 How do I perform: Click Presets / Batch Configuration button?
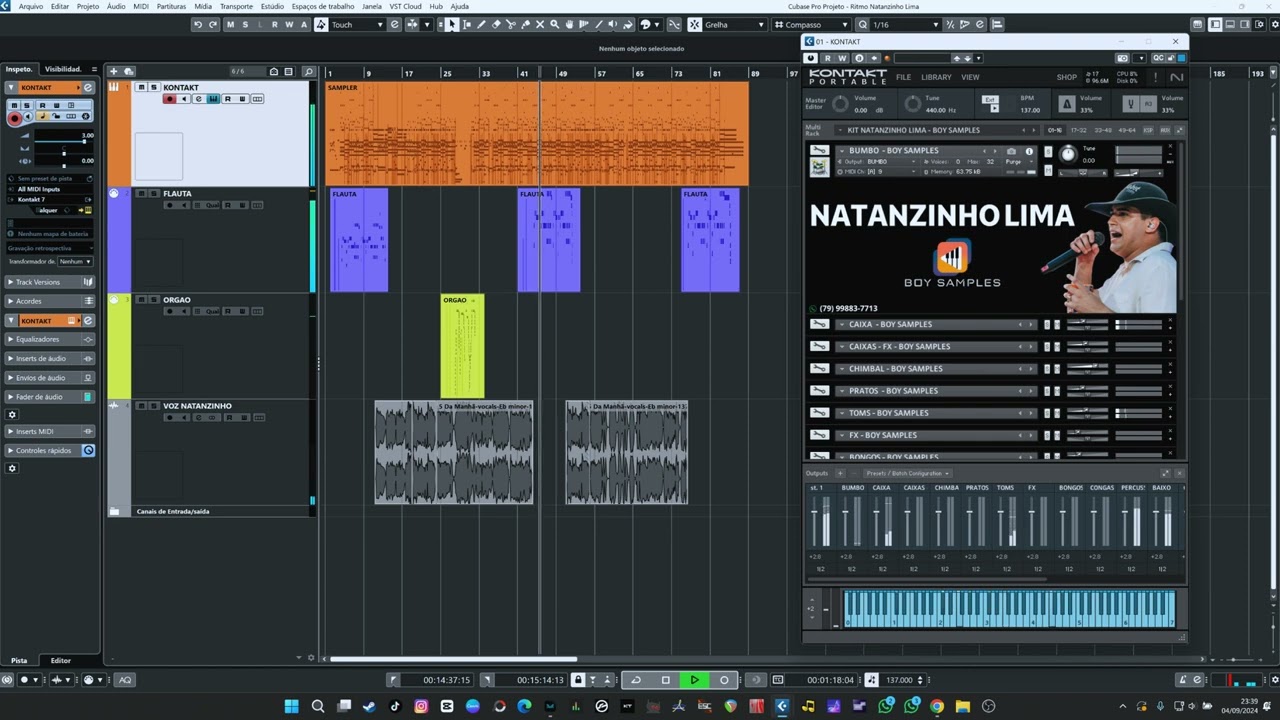907,473
